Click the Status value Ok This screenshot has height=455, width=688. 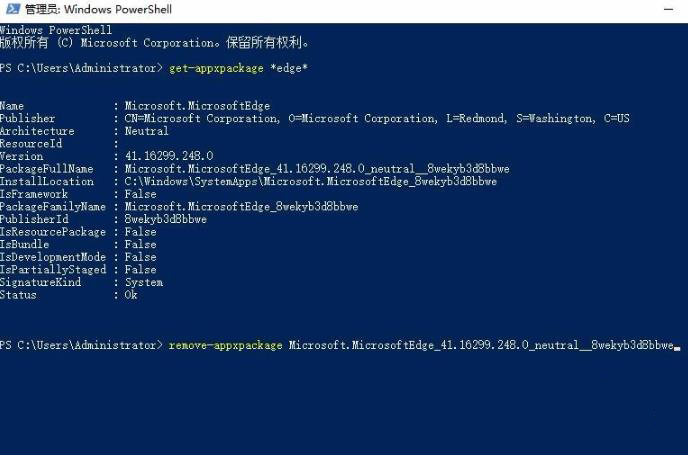(x=131, y=295)
